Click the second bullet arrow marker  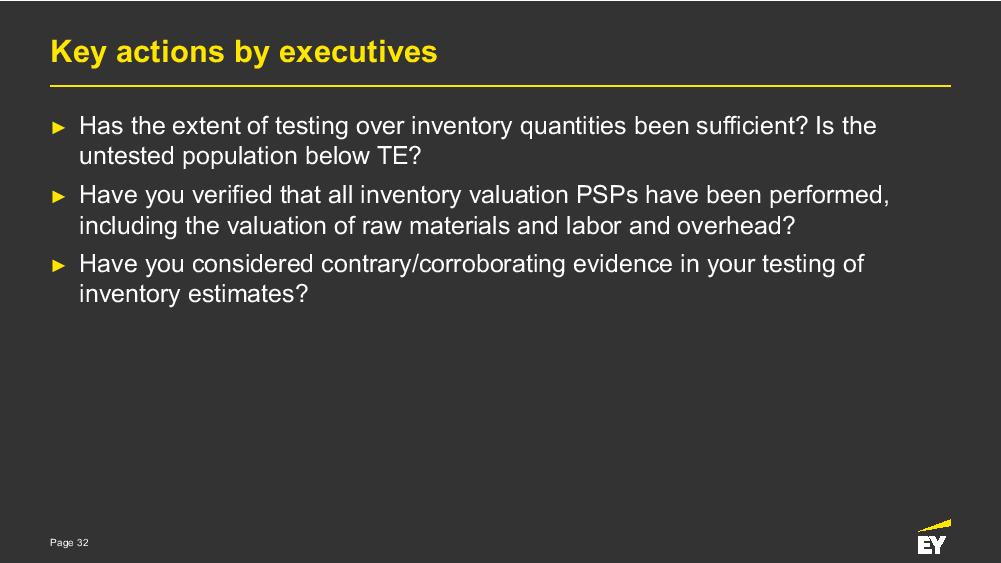pyautogui.click(x=58, y=196)
